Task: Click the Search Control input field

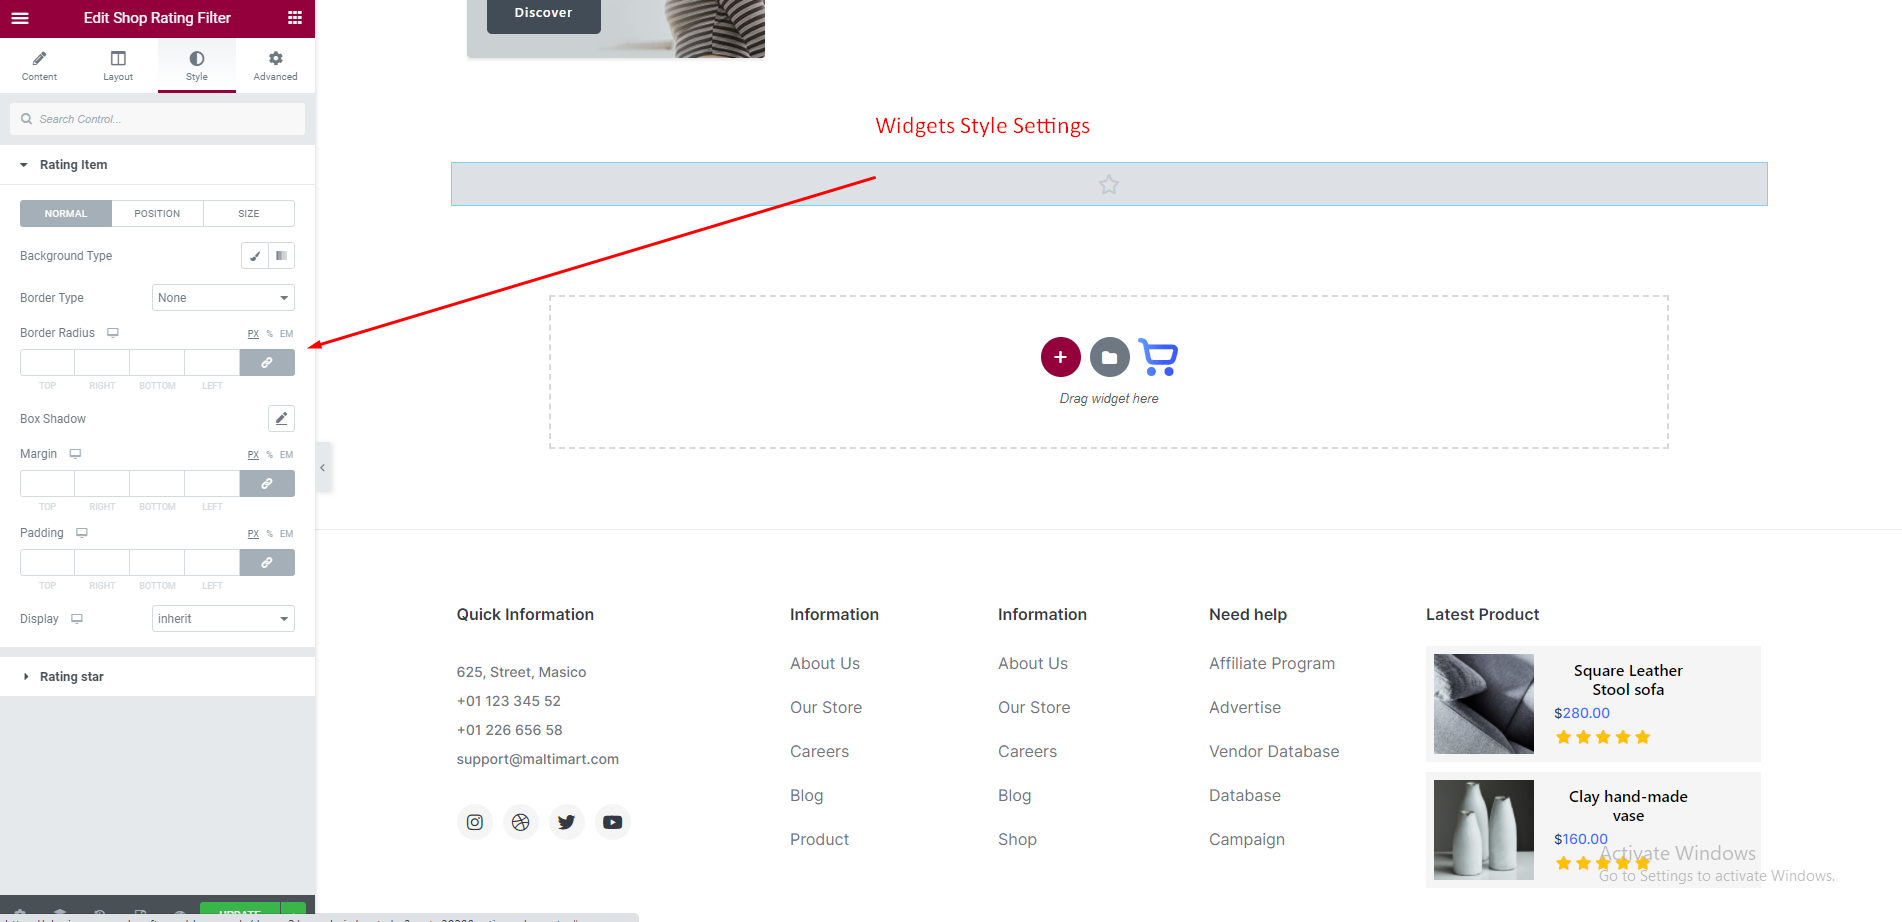Action: click(x=165, y=119)
